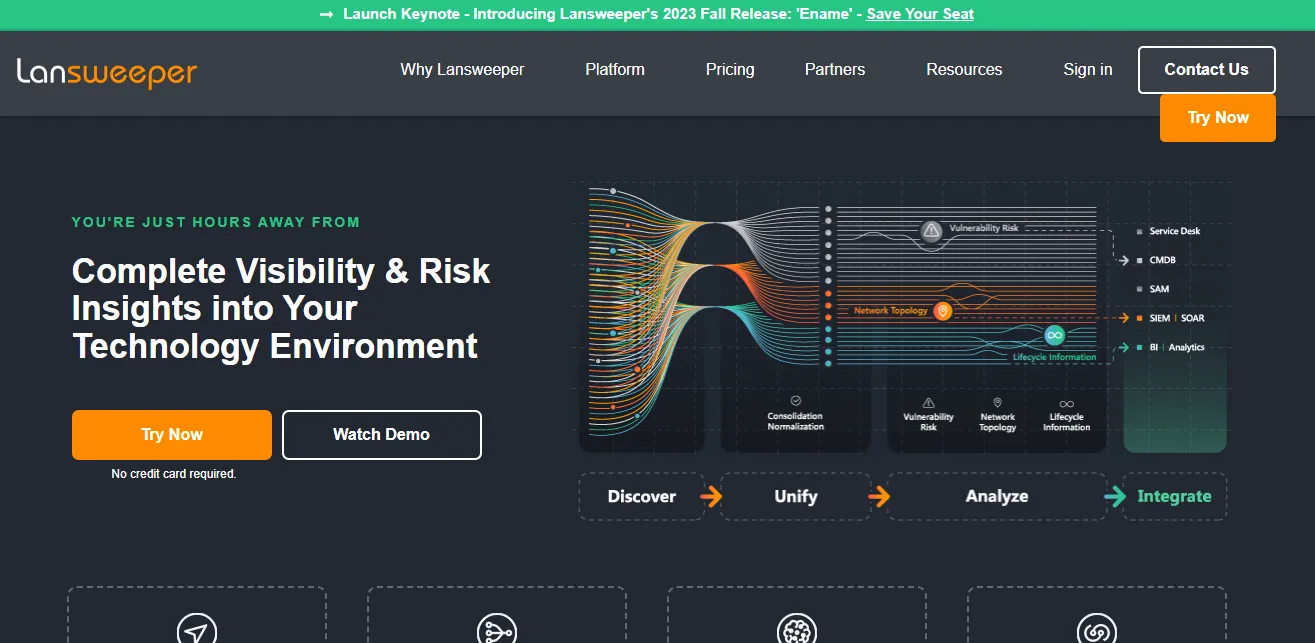The image size is (1315, 643).
Task: Click the Vulnerability Risk warning triangle in the diagram
Action: (x=932, y=231)
